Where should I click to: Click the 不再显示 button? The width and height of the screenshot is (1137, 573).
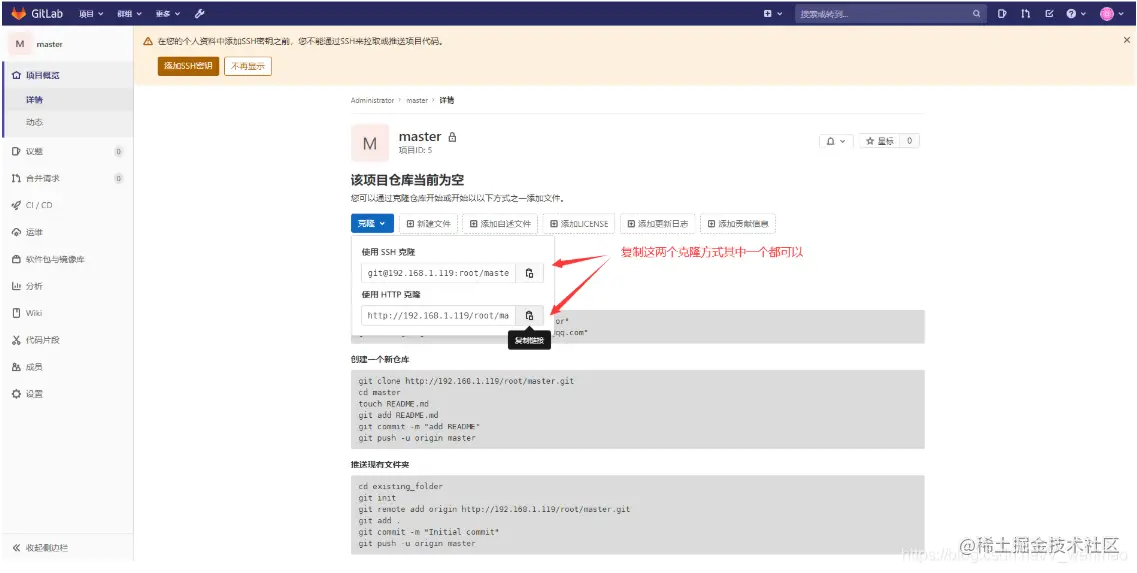(248, 66)
